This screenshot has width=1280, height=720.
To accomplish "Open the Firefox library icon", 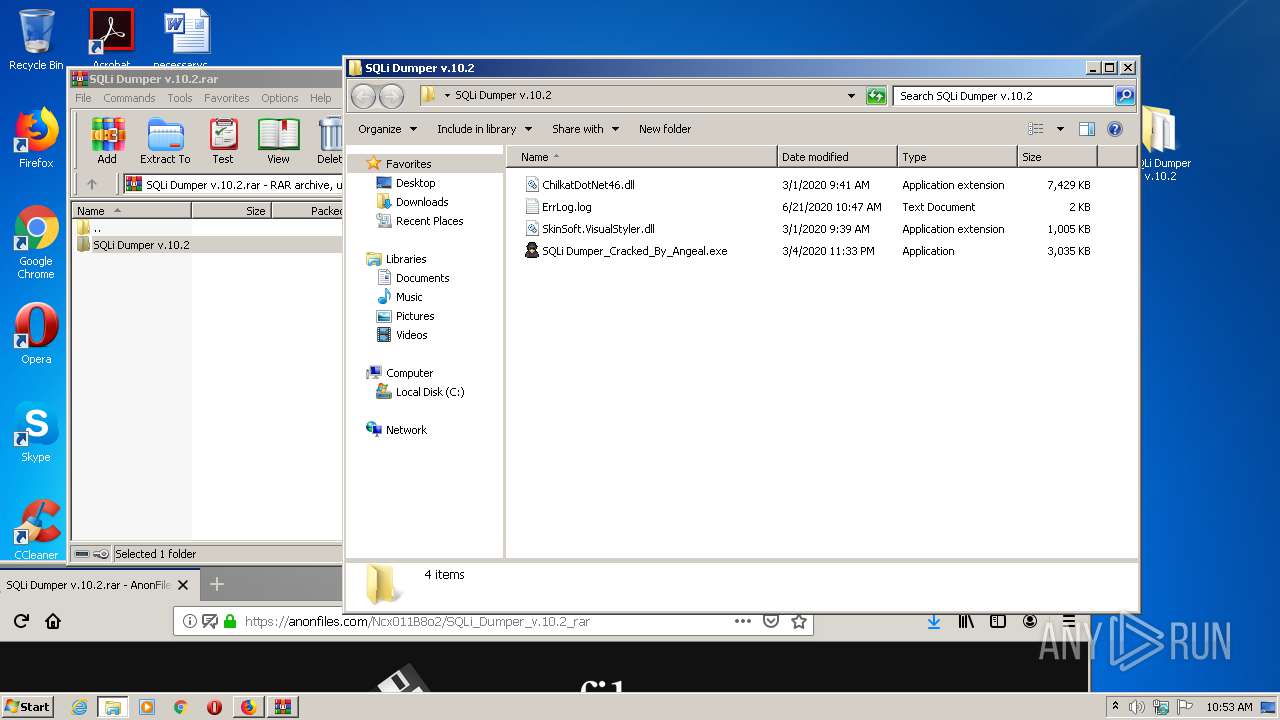I will click(x=966, y=621).
